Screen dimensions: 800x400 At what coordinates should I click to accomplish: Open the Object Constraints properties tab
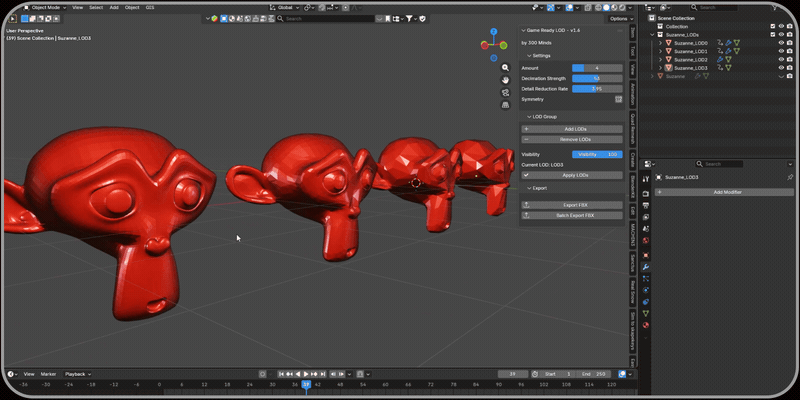(645, 302)
